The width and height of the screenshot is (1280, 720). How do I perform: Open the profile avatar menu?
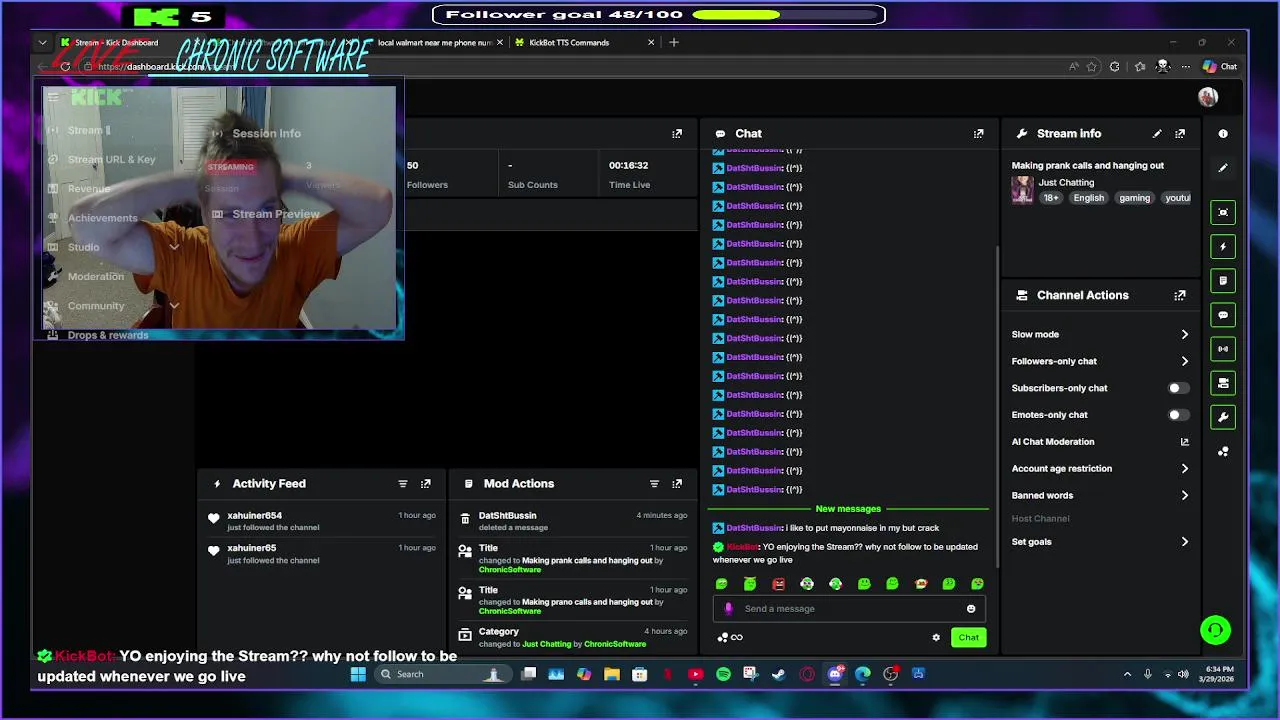(x=1208, y=97)
